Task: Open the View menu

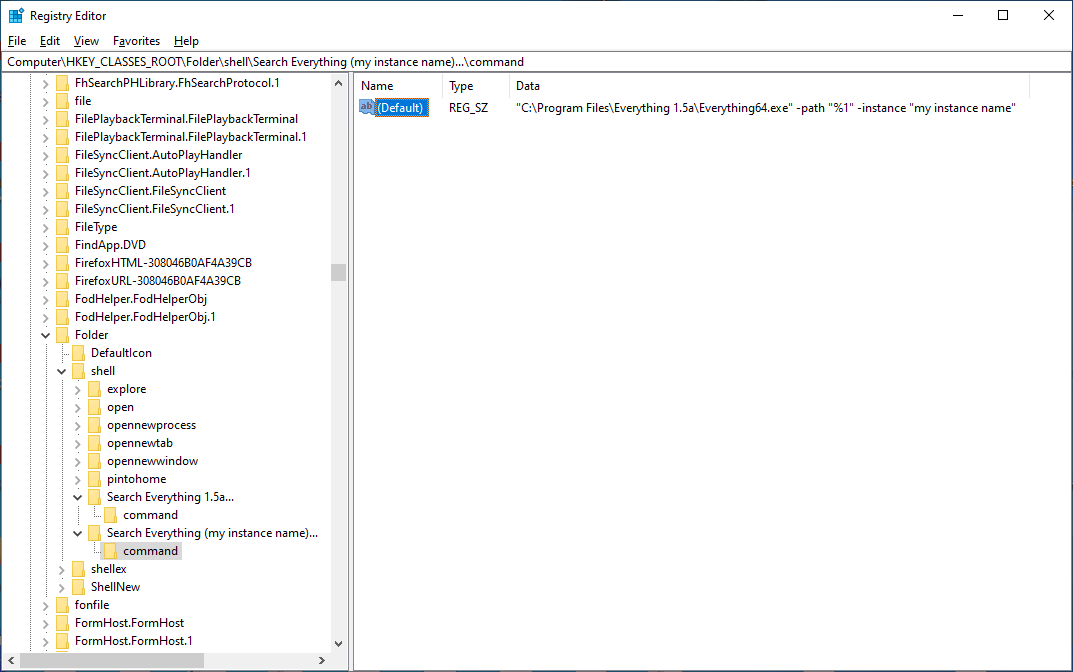Action: click(86, 41)
